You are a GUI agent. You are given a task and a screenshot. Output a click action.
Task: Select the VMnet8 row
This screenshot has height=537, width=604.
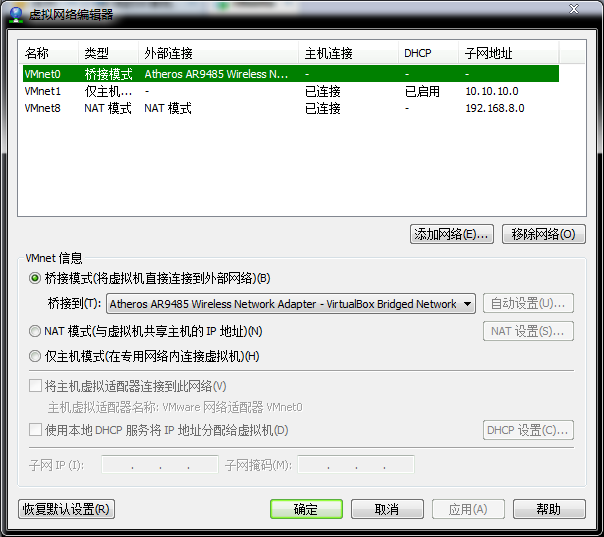[291, 108]
